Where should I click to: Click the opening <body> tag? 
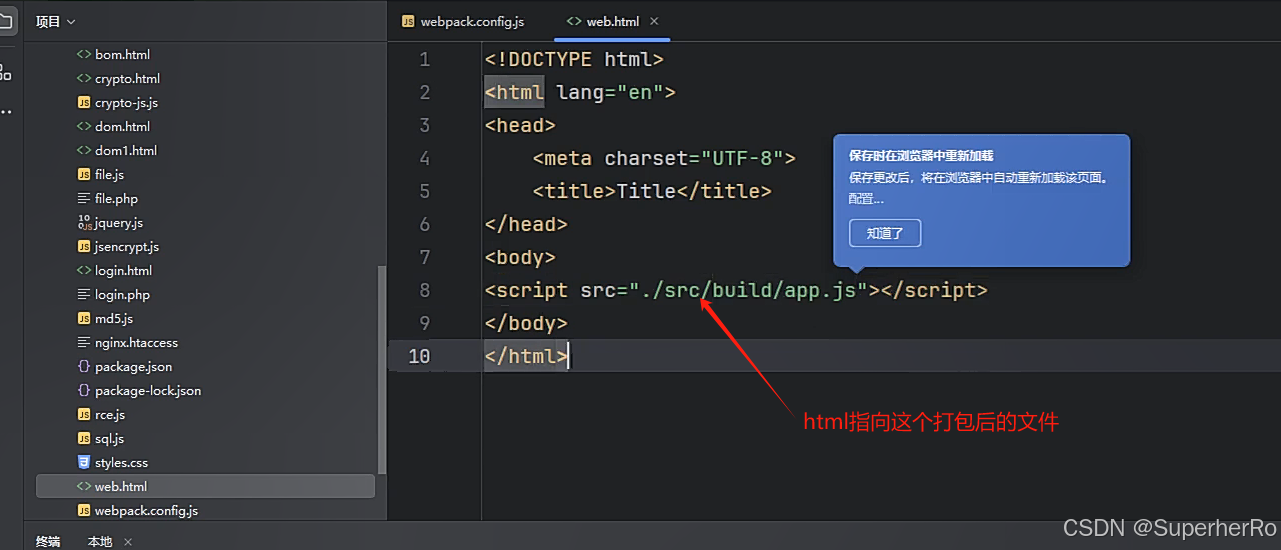[x=520, y=257]
